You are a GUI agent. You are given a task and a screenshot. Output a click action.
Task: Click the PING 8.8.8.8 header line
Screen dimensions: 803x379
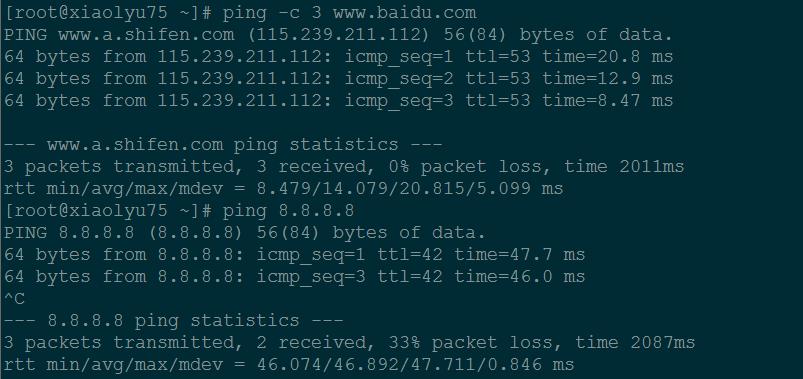coord(245,233)
